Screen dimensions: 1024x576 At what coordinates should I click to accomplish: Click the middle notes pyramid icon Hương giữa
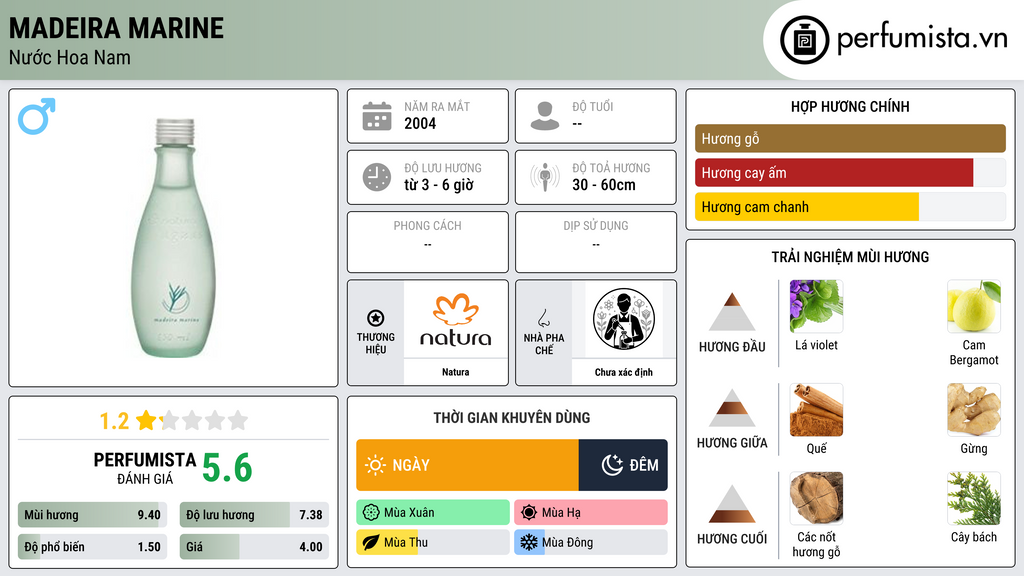click(732, 408)
